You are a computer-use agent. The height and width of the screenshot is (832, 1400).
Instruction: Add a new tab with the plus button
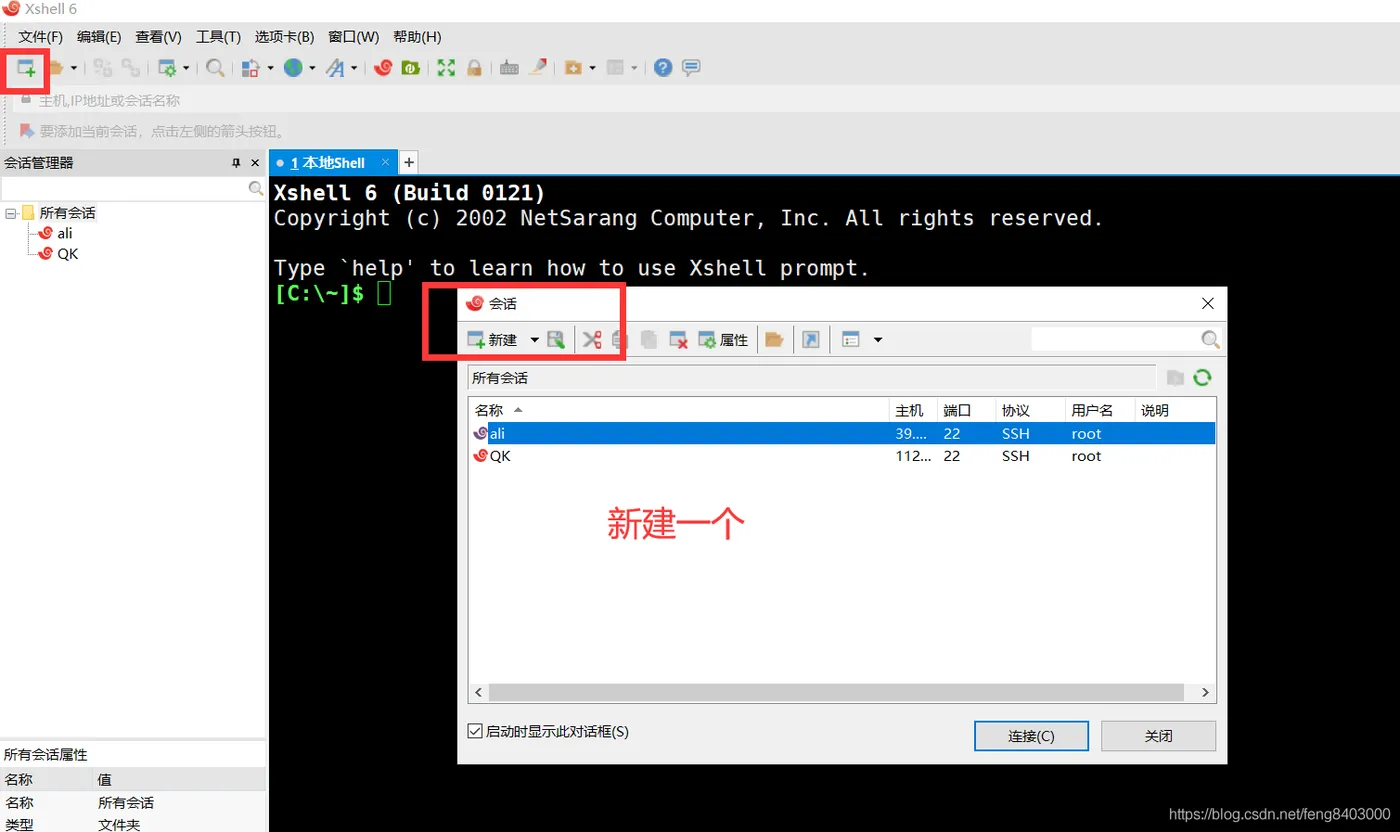pyautogui.click(x=408, y=162)
